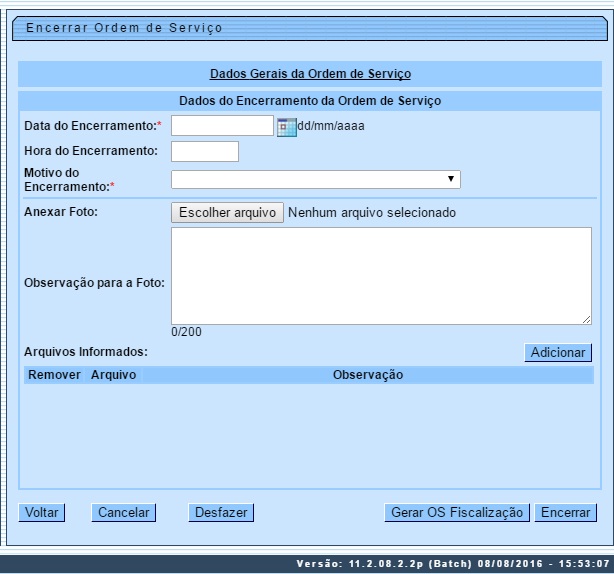Click the Arquivo column header

click(113, 375)
